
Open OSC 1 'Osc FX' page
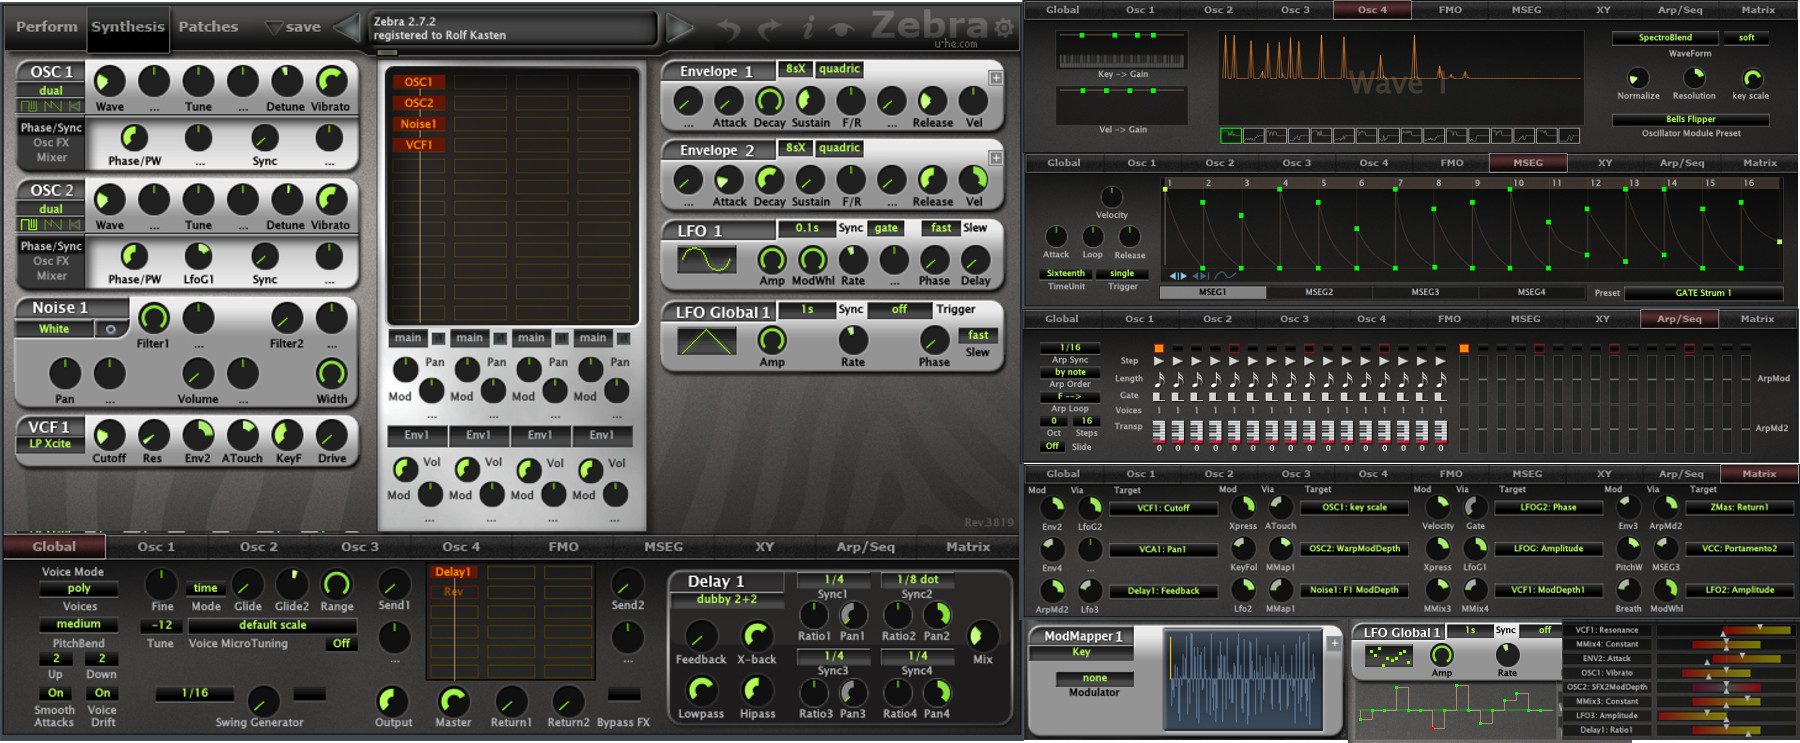[50, 143]
